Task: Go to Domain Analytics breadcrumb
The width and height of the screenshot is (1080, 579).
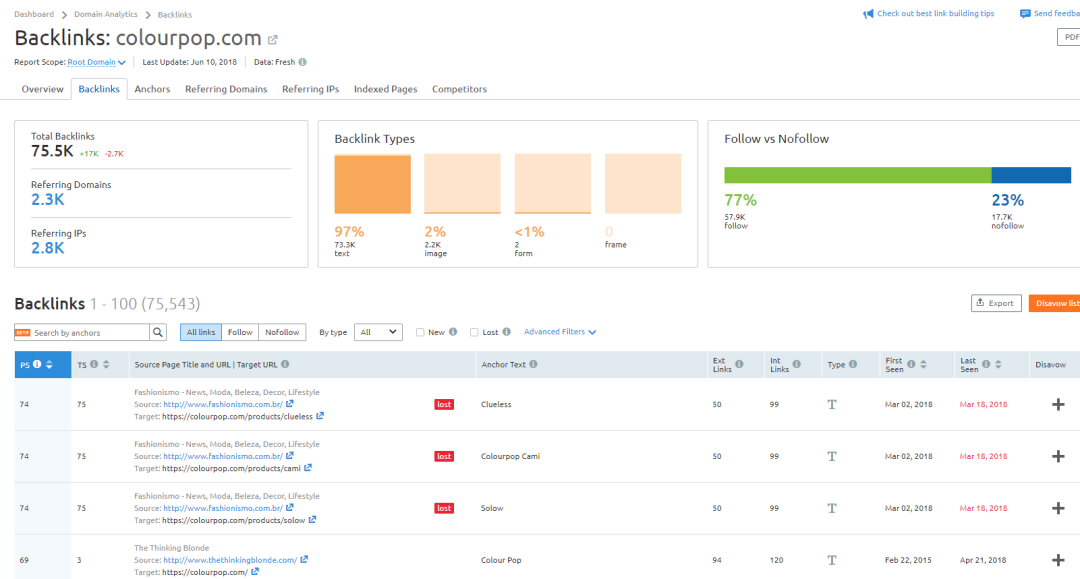Action: point(107,14)
